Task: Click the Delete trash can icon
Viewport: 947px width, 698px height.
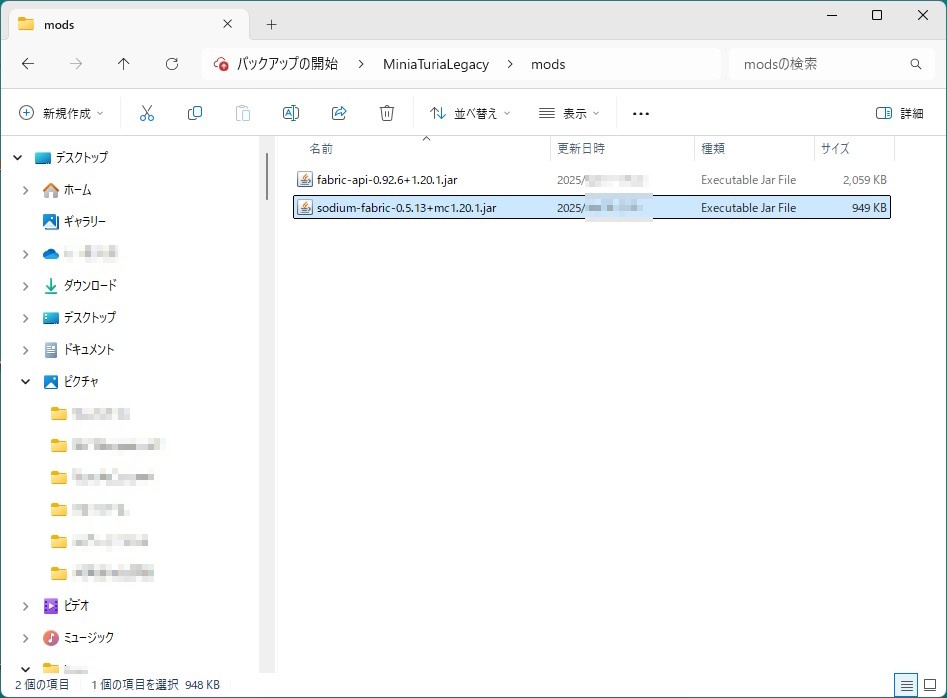Action: pos(387,113)
